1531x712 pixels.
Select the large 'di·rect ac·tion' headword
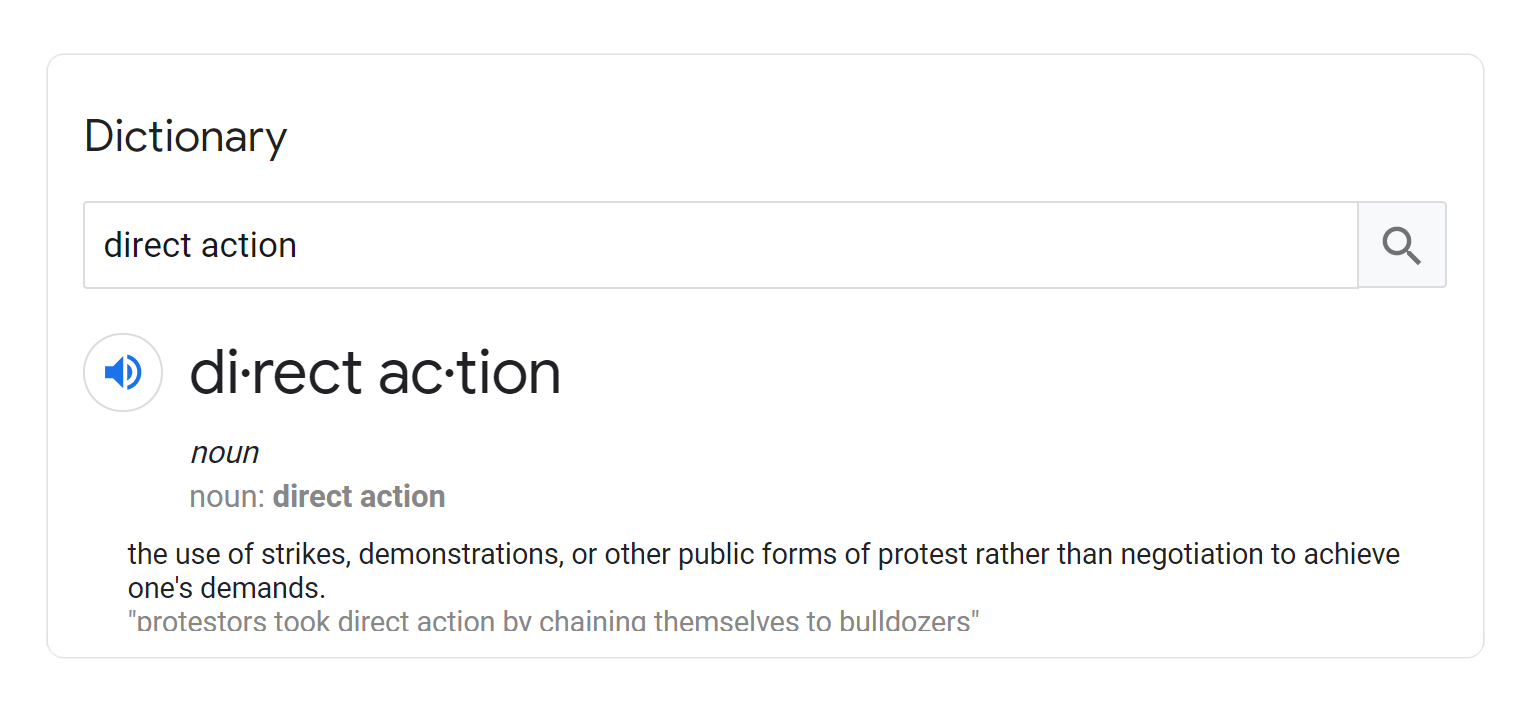(x=375, y=373)
